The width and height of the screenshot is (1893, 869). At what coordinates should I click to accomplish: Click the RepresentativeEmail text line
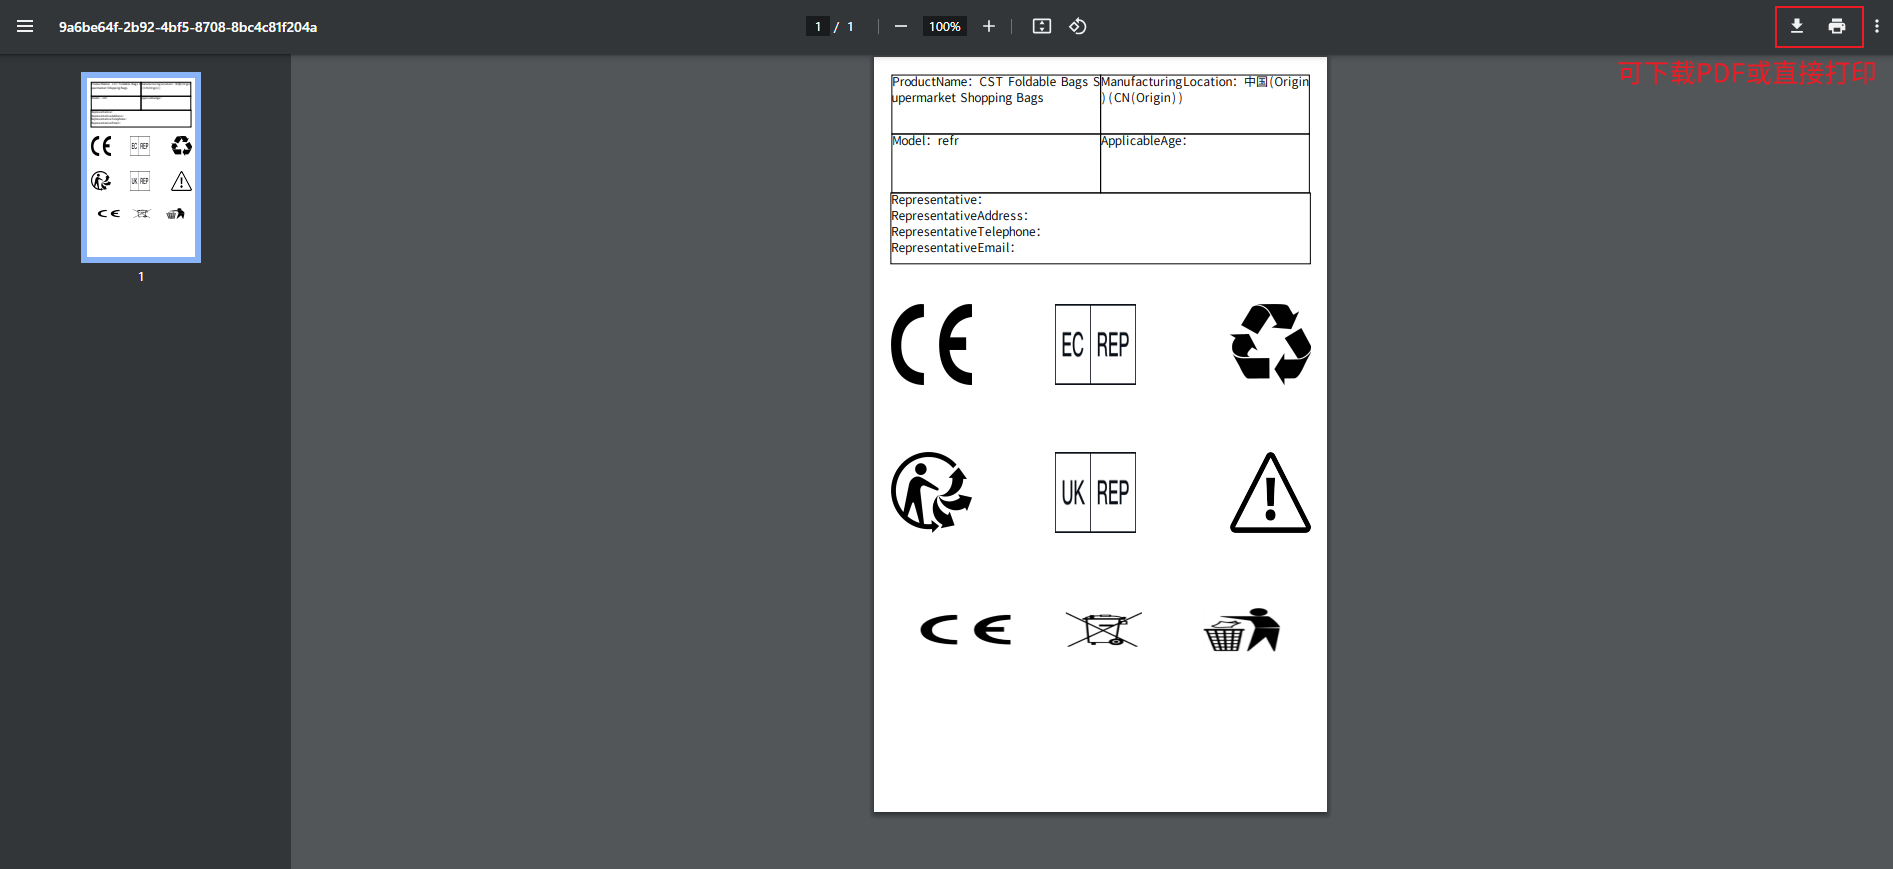(953, 248)
